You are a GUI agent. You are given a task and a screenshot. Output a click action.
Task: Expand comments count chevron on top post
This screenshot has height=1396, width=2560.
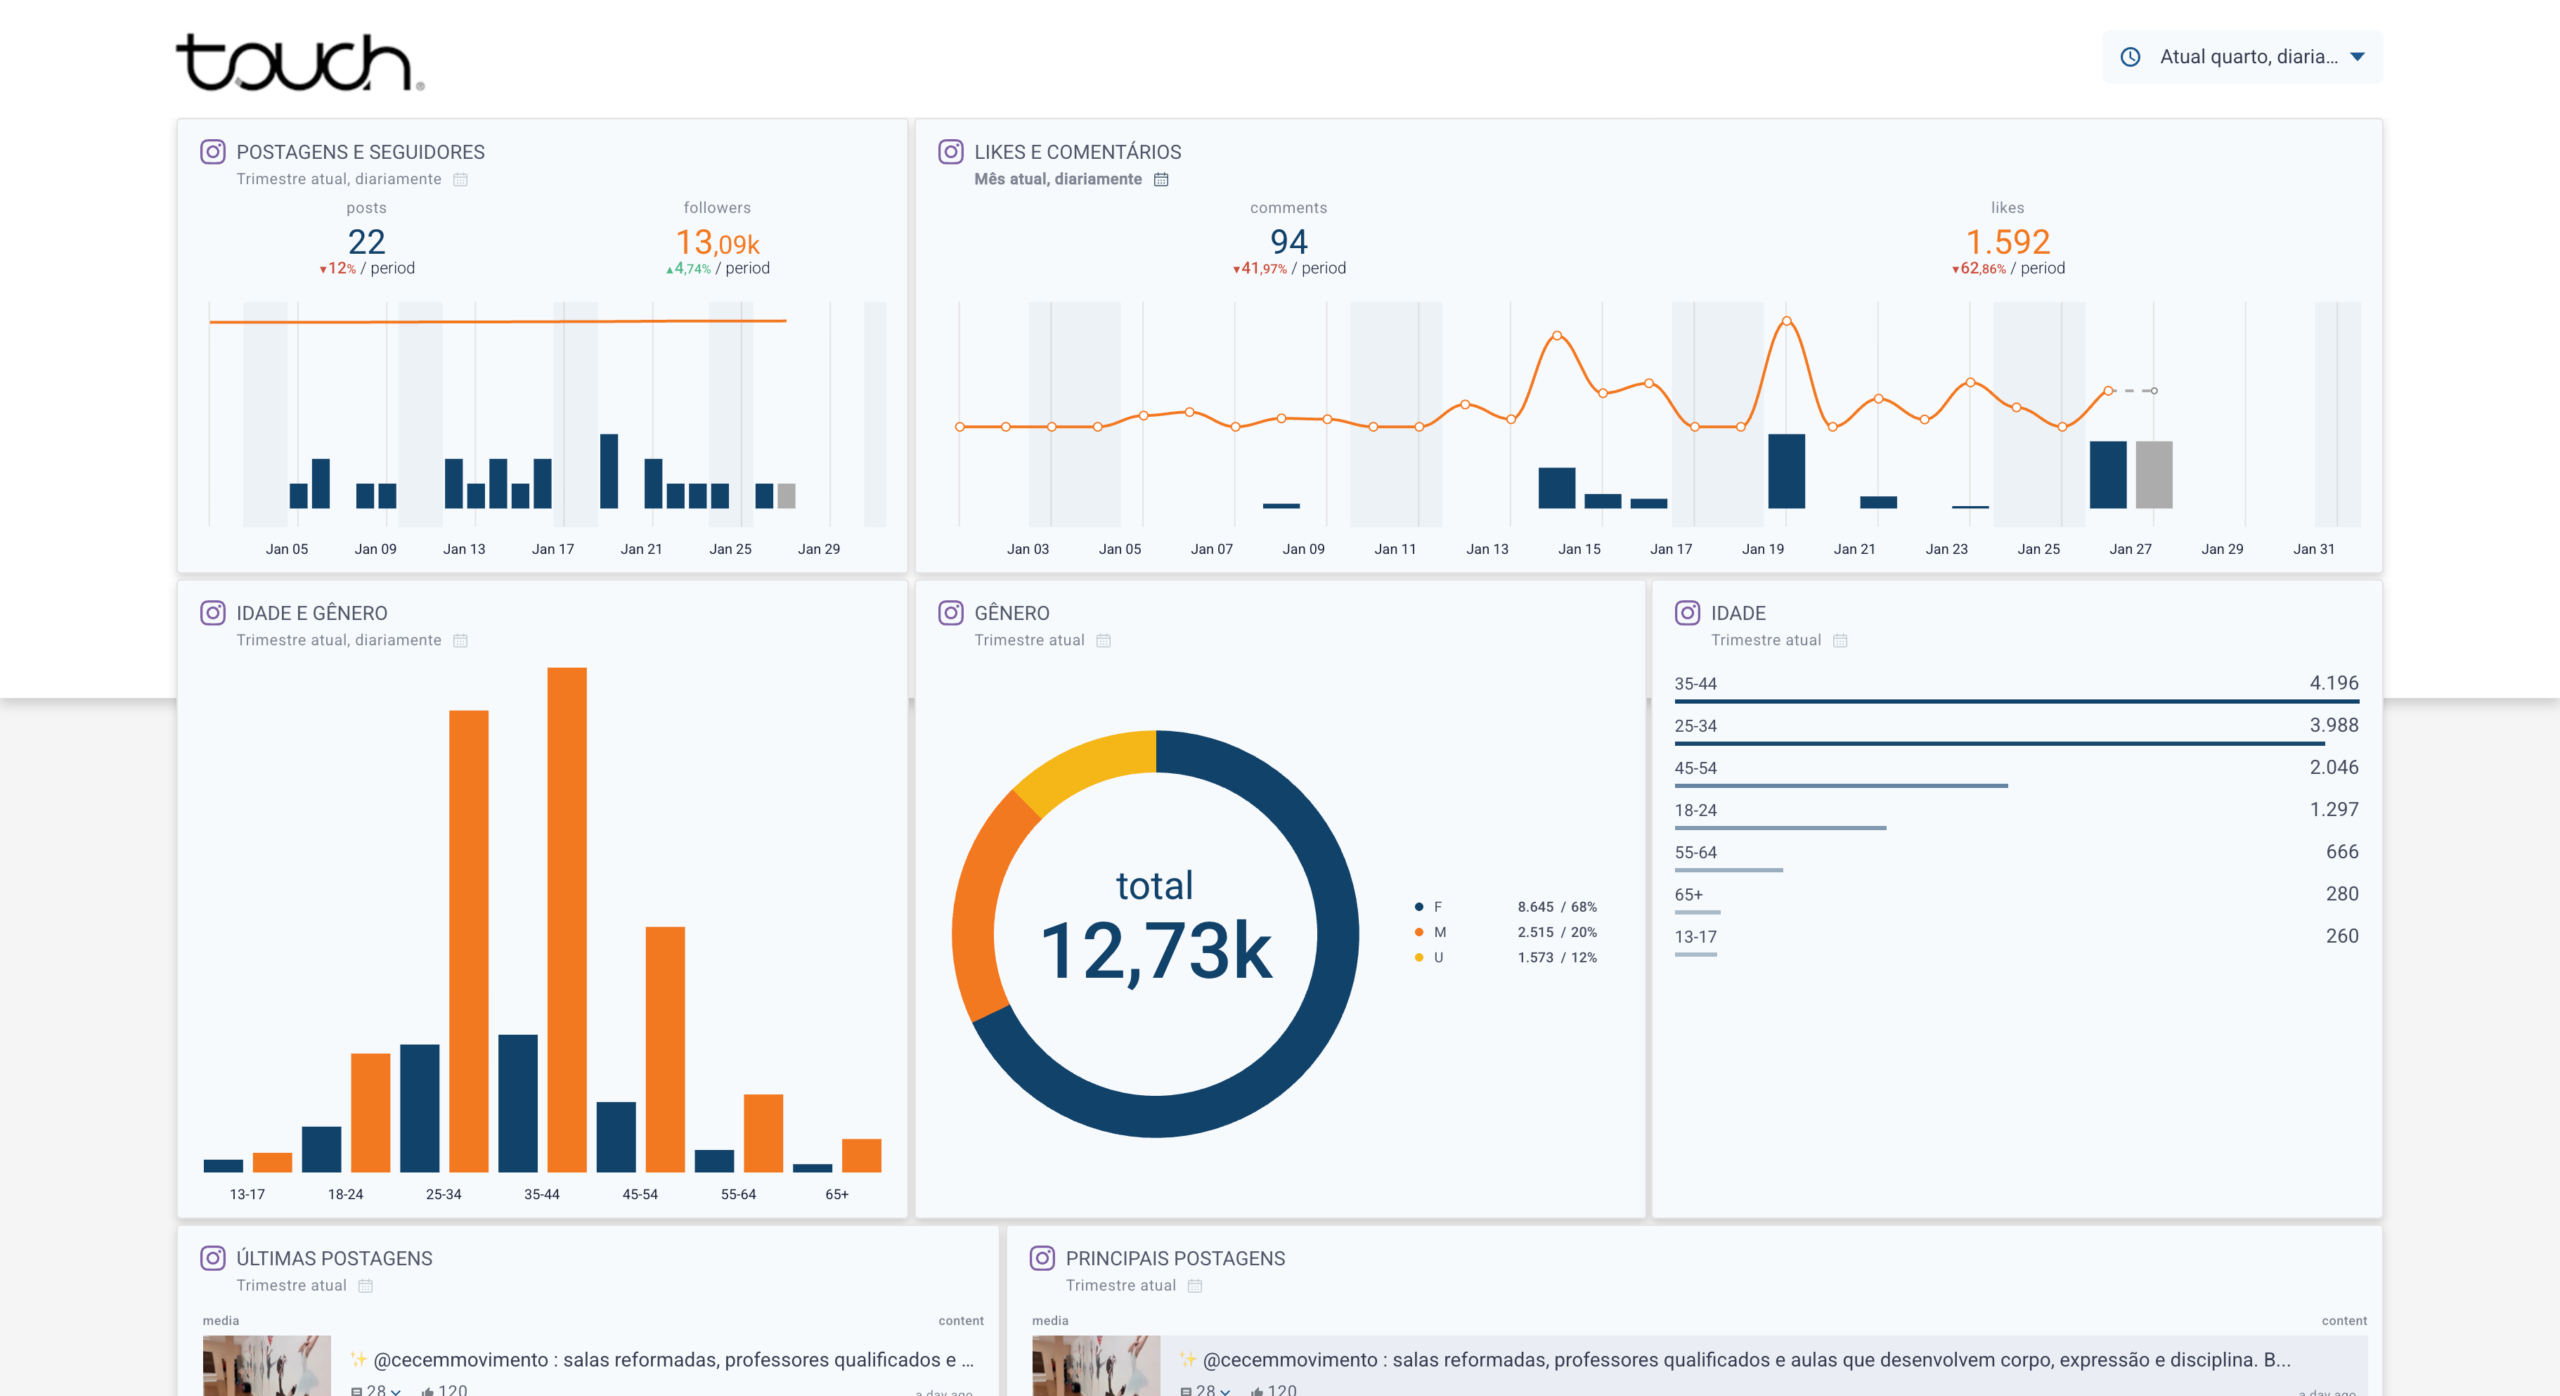click(x=1225, y=1391)
